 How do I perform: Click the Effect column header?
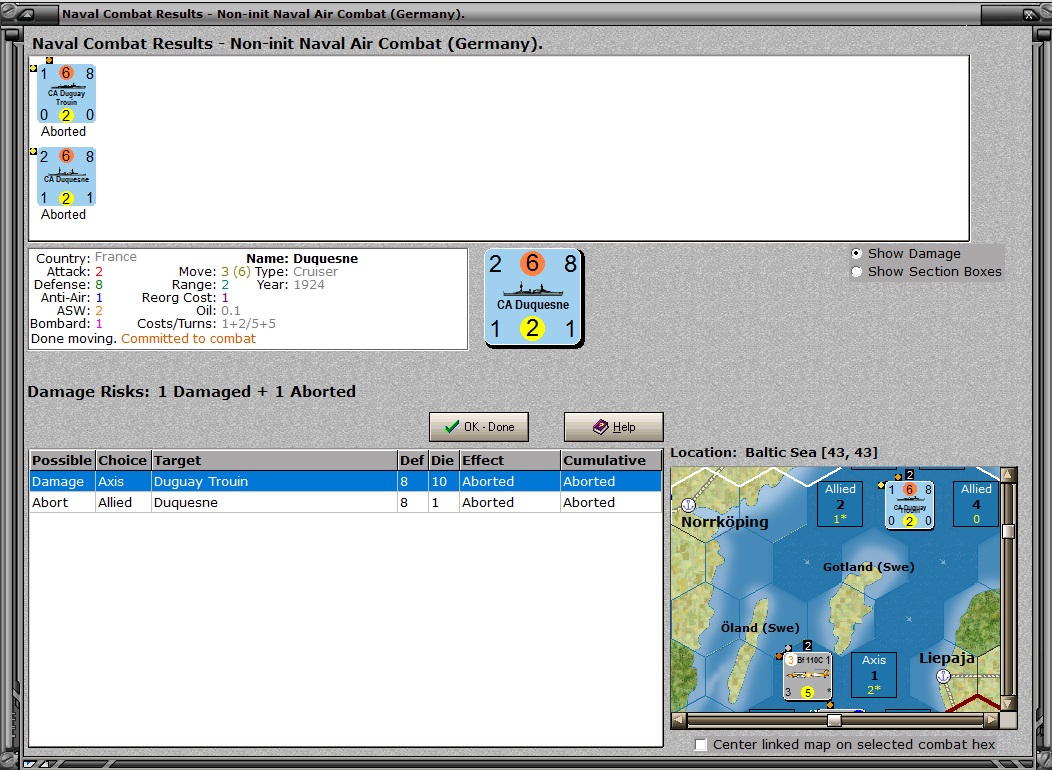click(510, 460)
